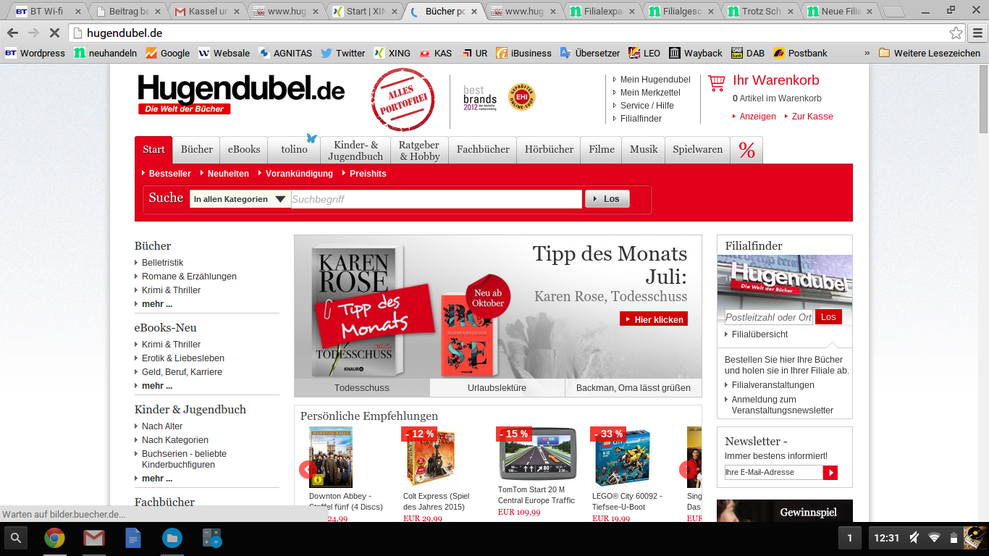989x556 pixels.
Task: Click the Hugendubel.de logo
Action: point(241,95)
